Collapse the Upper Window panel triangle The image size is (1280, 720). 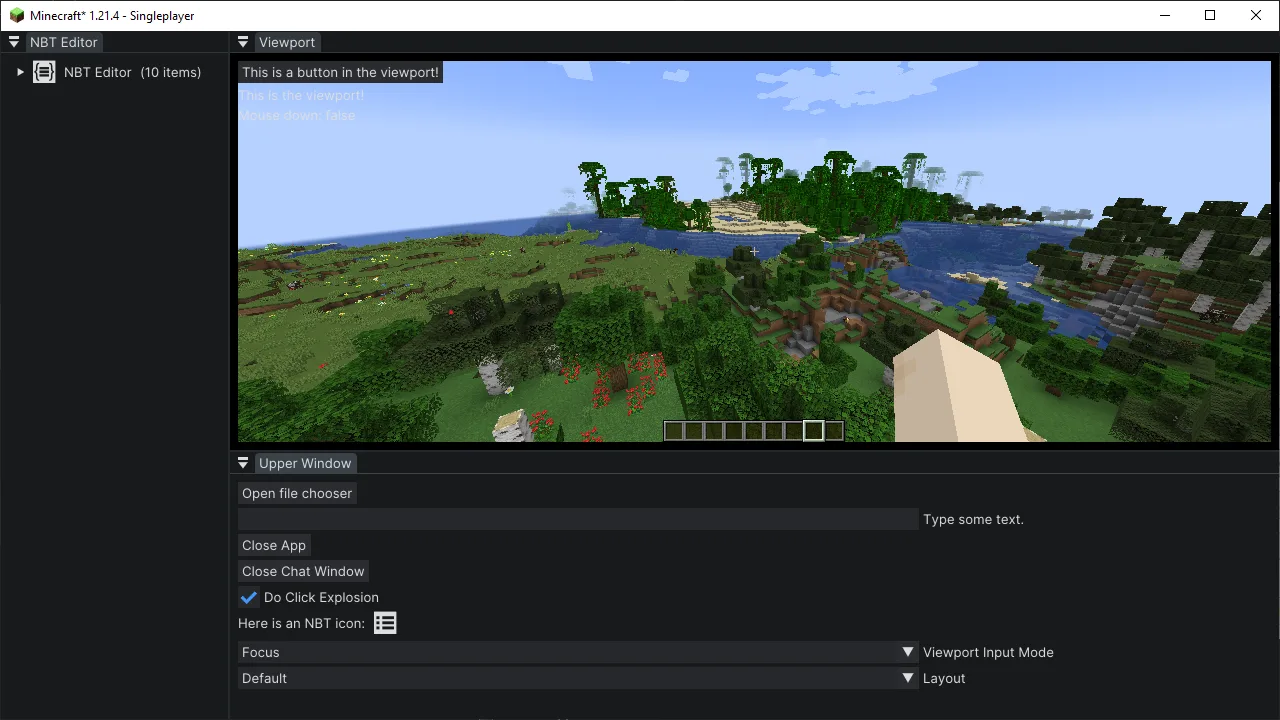pyautogui.click(x=243, y=463)
